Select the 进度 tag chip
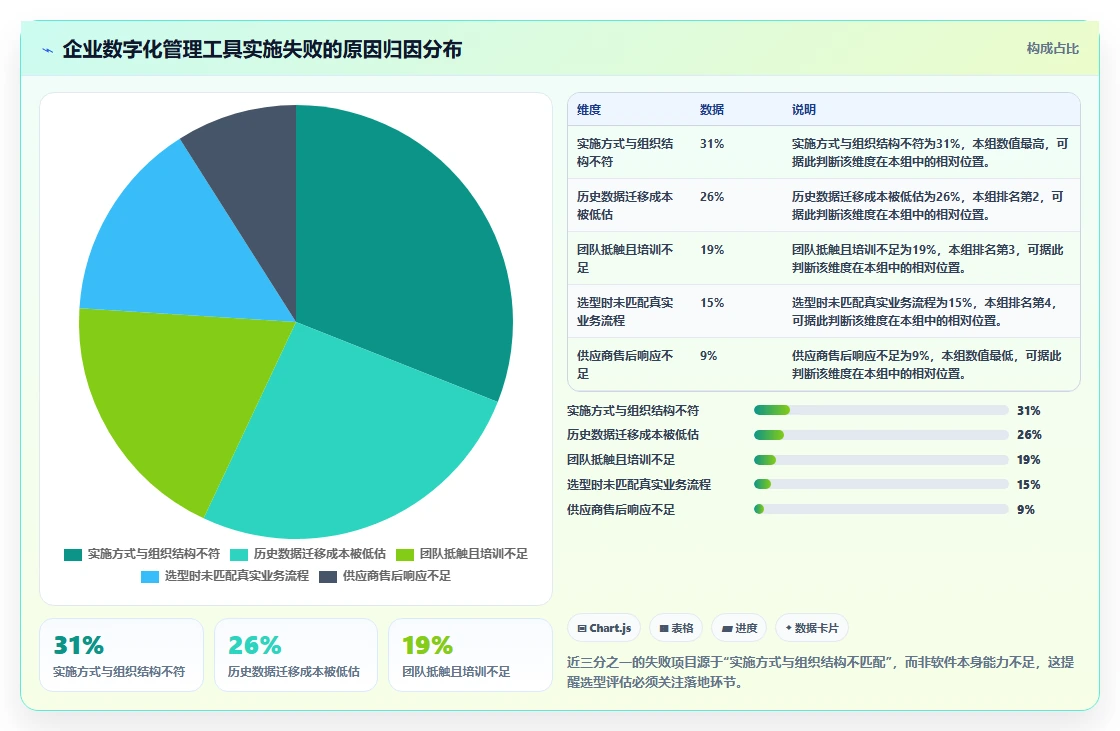 739,628
